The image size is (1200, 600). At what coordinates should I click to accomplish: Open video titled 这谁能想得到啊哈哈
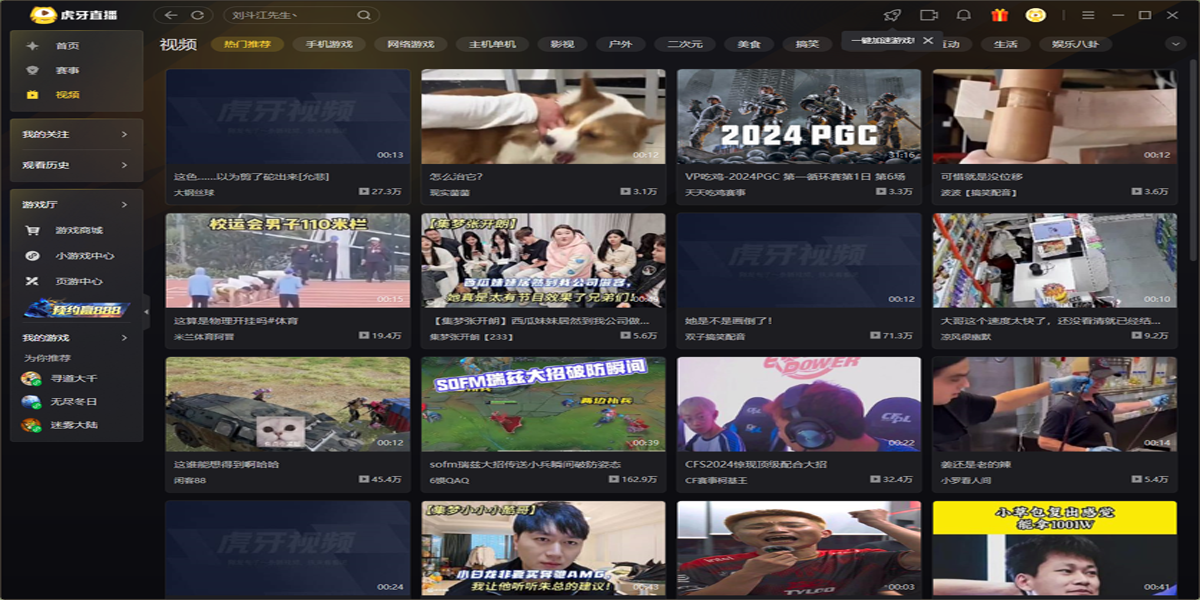click(x=227, y=465)
